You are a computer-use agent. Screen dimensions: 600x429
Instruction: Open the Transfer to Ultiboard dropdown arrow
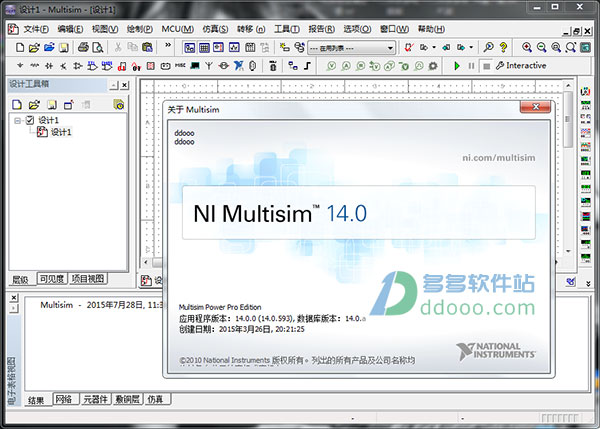[434, 47]
